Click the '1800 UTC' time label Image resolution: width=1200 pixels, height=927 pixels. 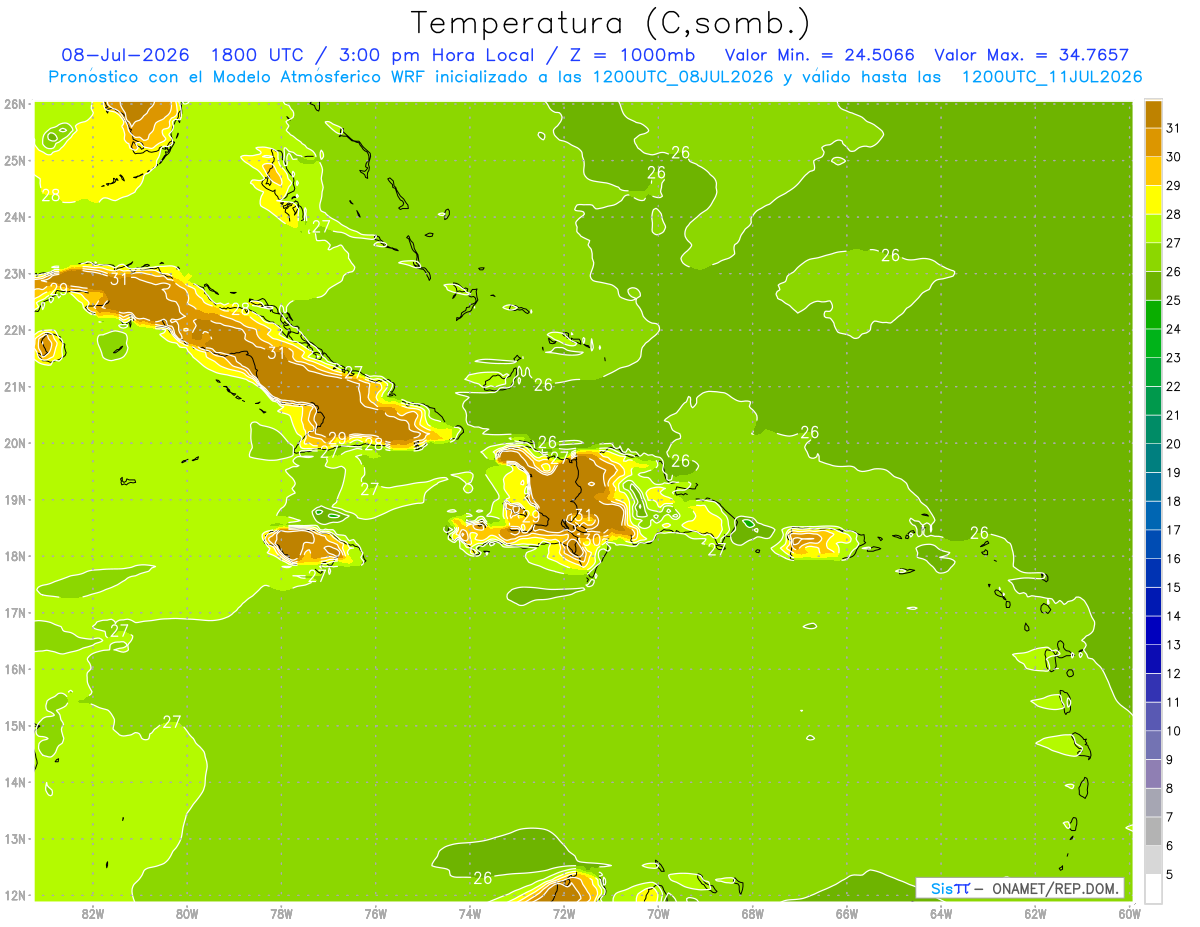click(256, 55)
